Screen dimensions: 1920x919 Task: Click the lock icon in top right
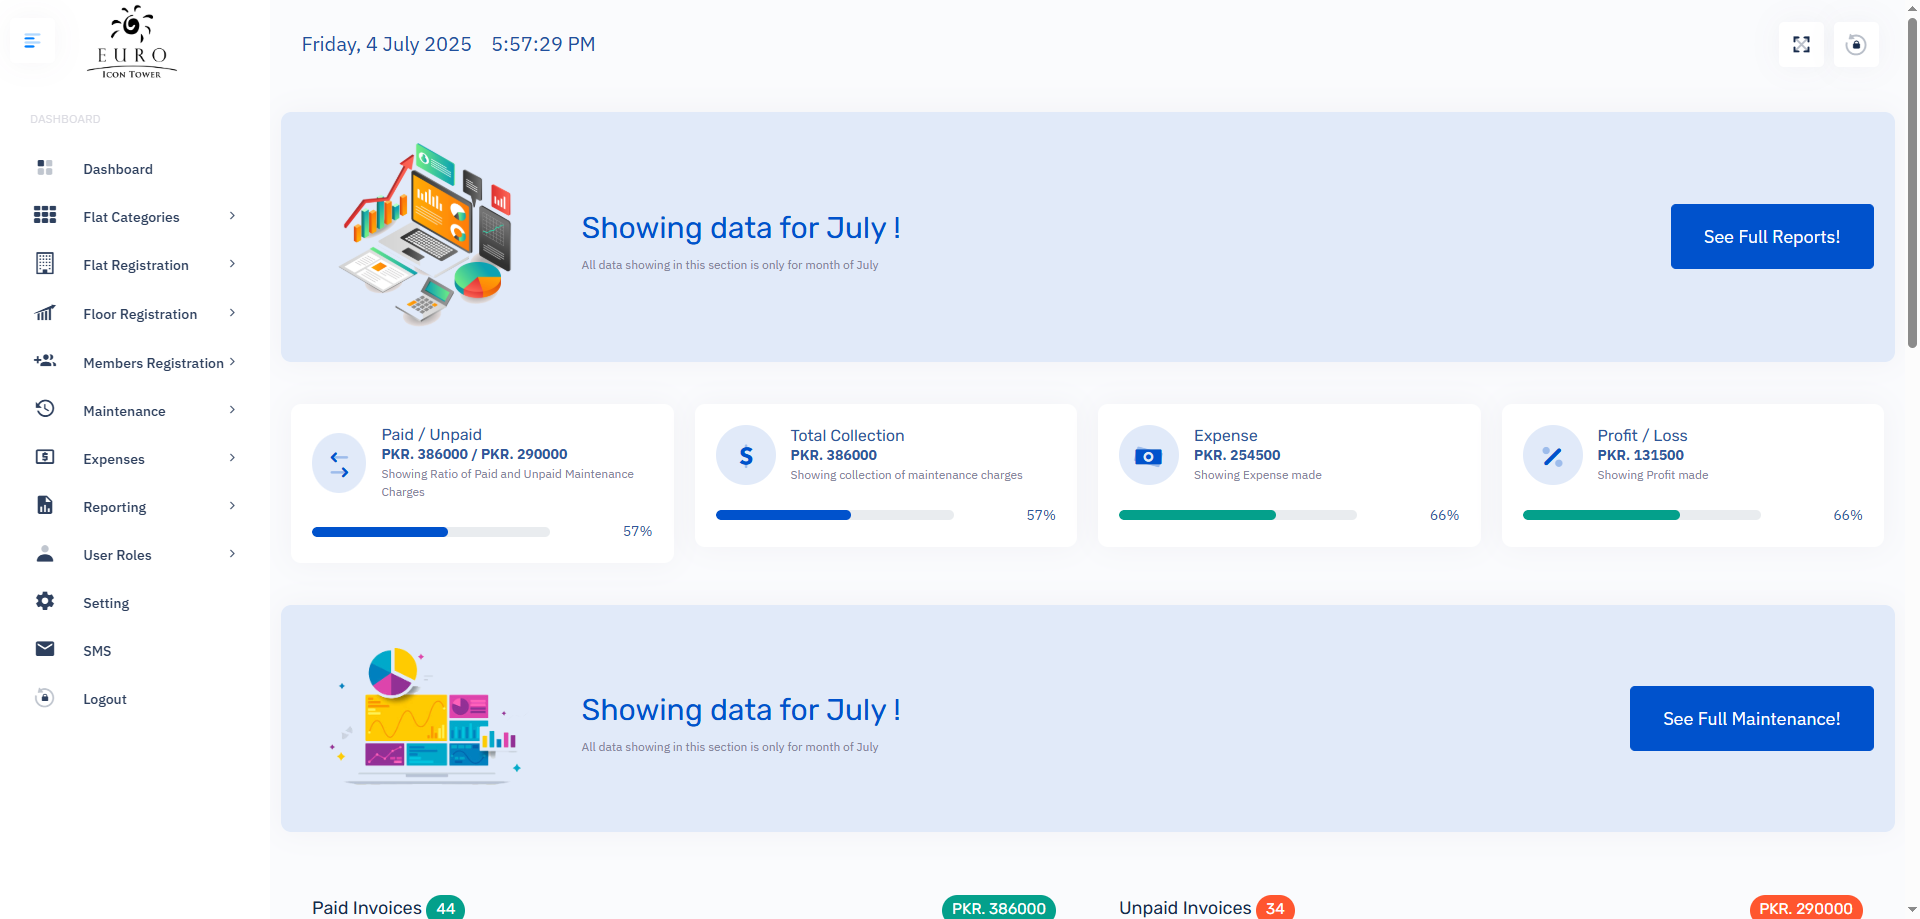click(x=1856, y=45)
